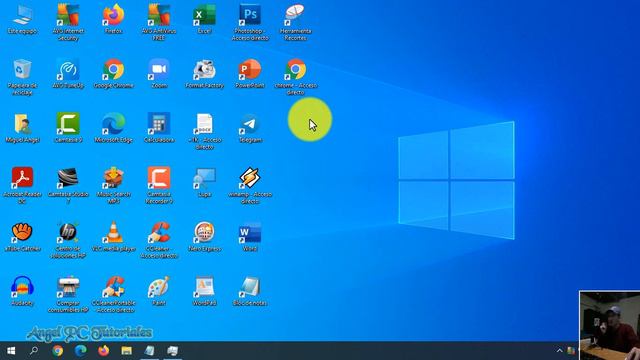Expand hidden system tray icons chevron
640x360 pixels.
coord(559,351)
